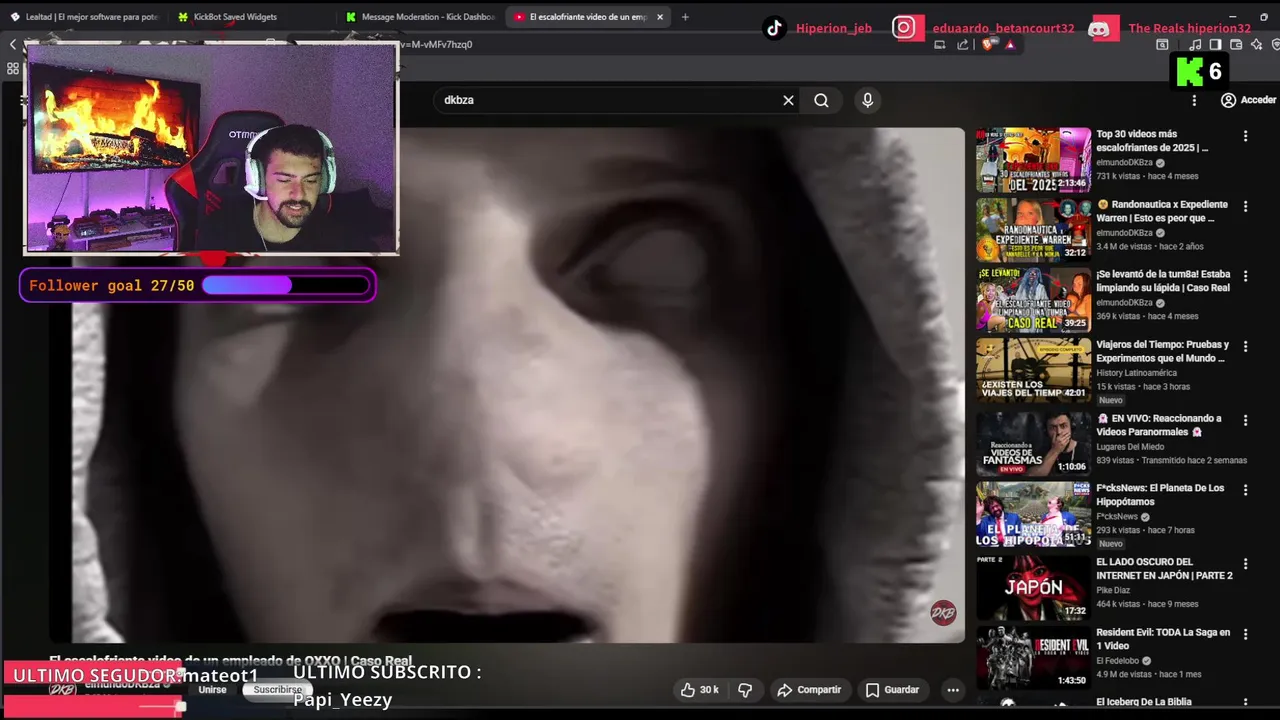The image size is (1280, 720).
Task: Save video with the Guardar button
Action: (892, 690)
